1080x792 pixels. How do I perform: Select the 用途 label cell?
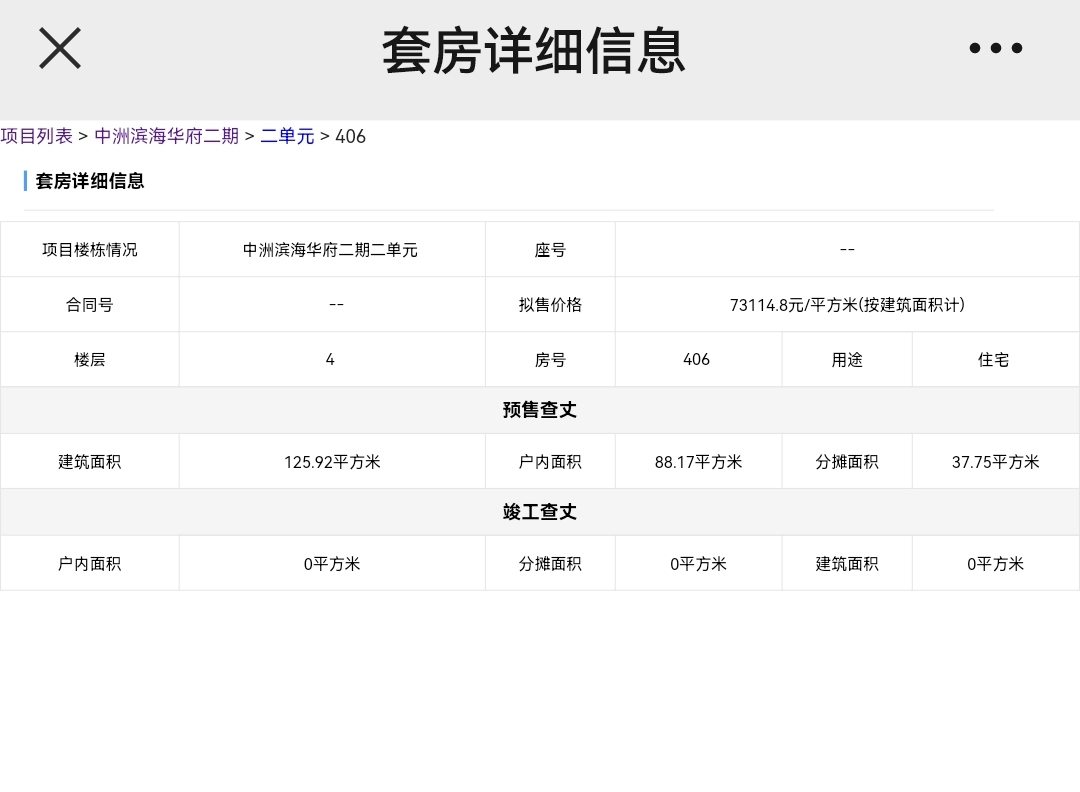(x=847, y=359)
